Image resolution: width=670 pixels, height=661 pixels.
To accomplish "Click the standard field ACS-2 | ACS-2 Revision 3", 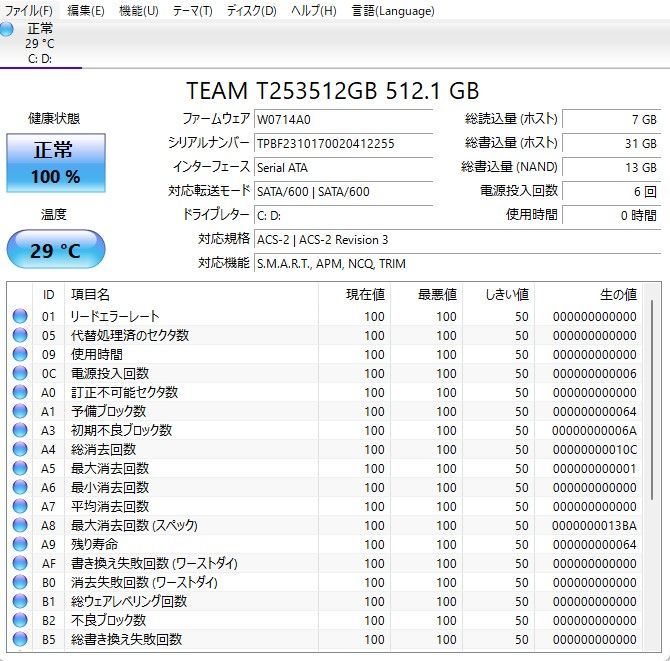I will (457, 239).
